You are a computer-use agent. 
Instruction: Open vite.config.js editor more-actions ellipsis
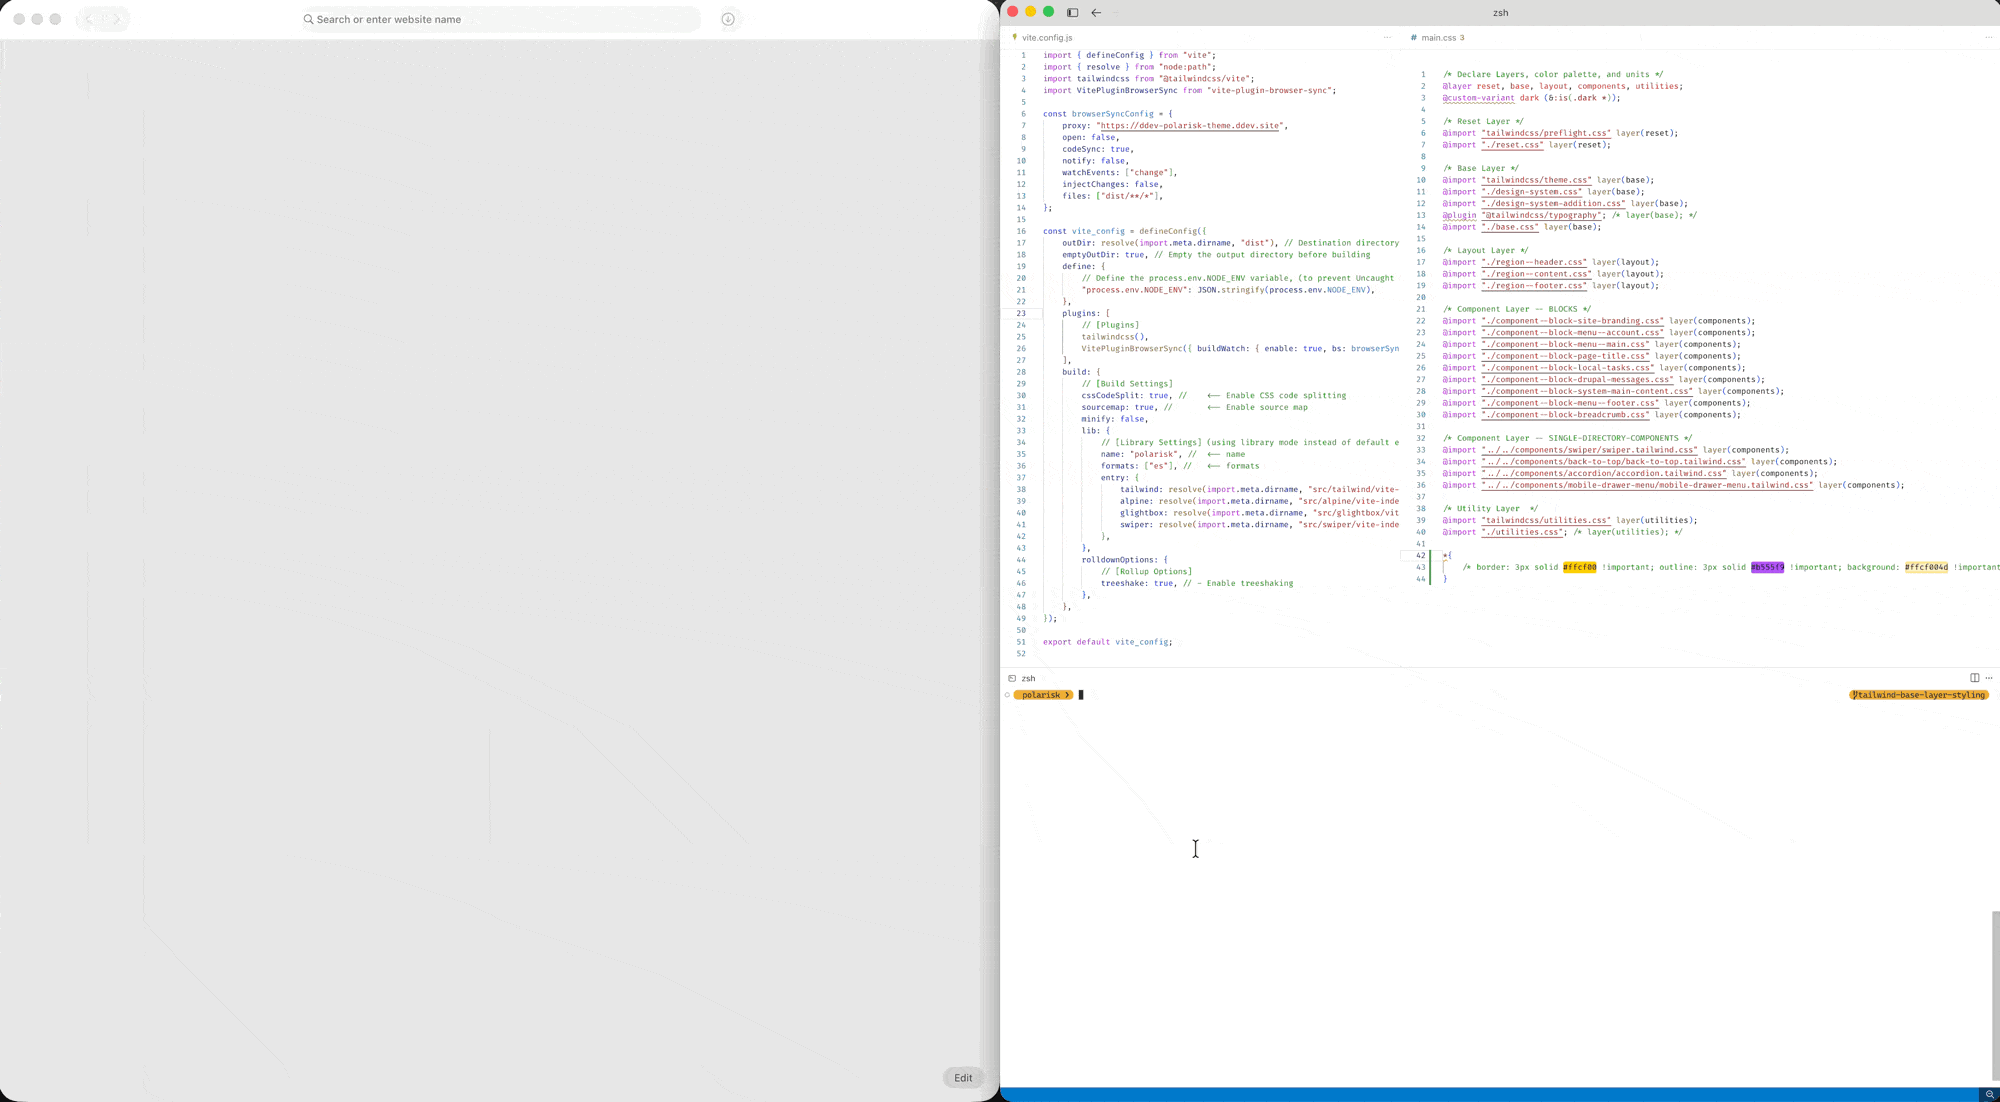(1387, 38)
